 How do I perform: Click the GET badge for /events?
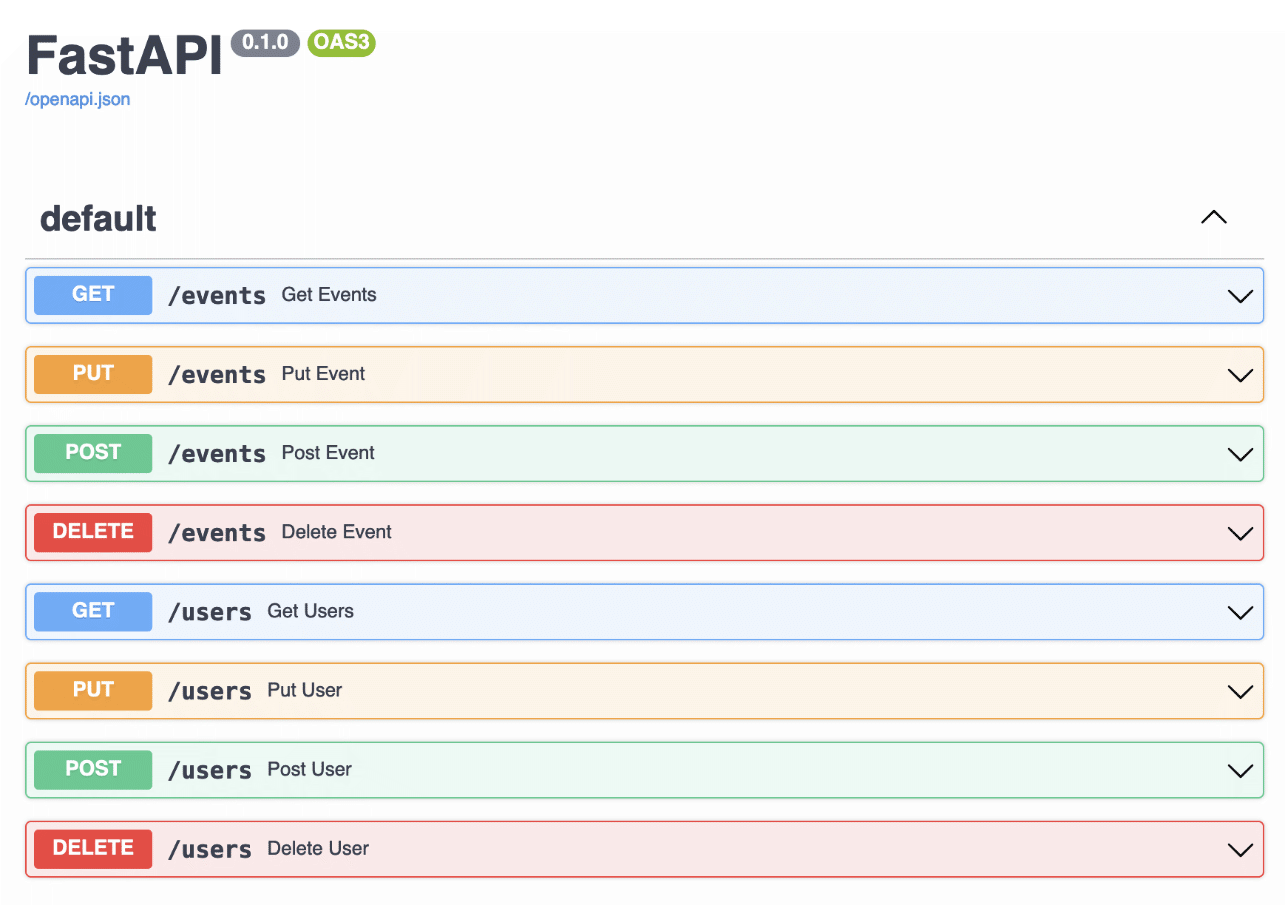(93, 295)
